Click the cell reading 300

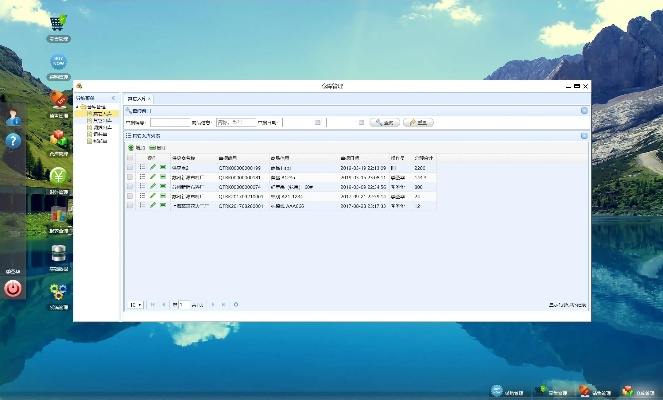(419, 187)
